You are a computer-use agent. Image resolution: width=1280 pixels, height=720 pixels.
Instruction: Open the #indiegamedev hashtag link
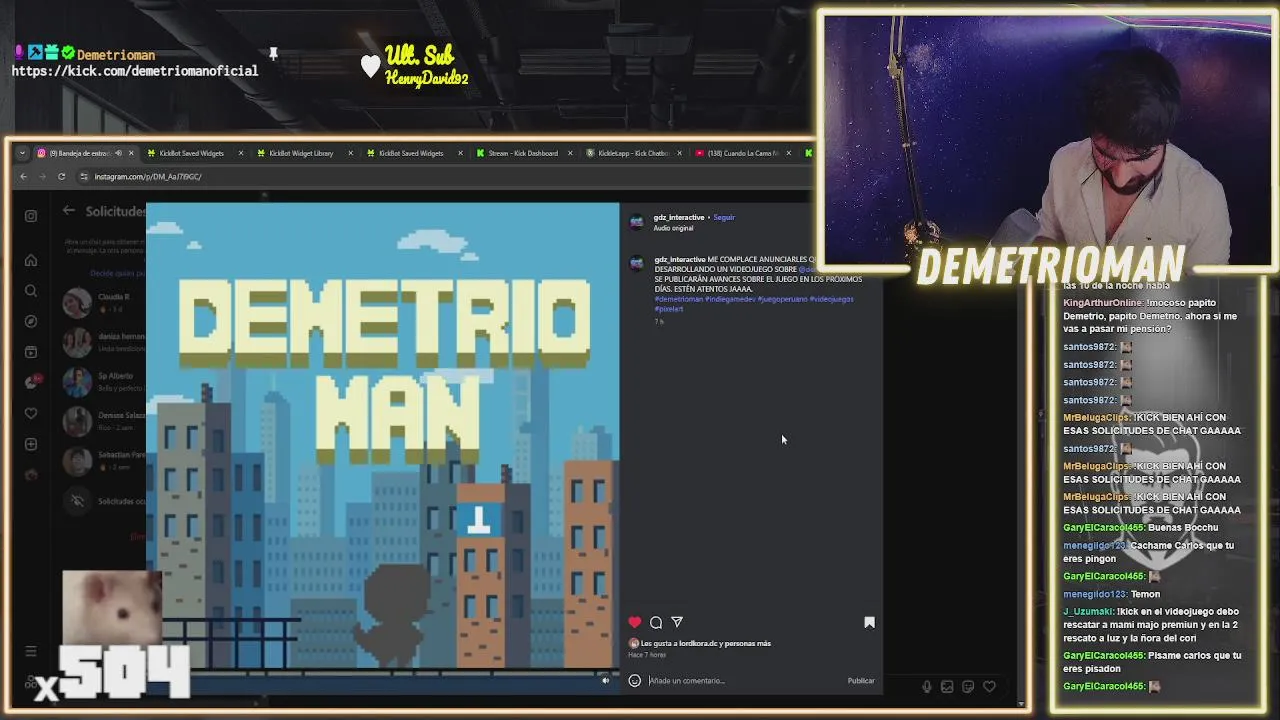(731, 299)
